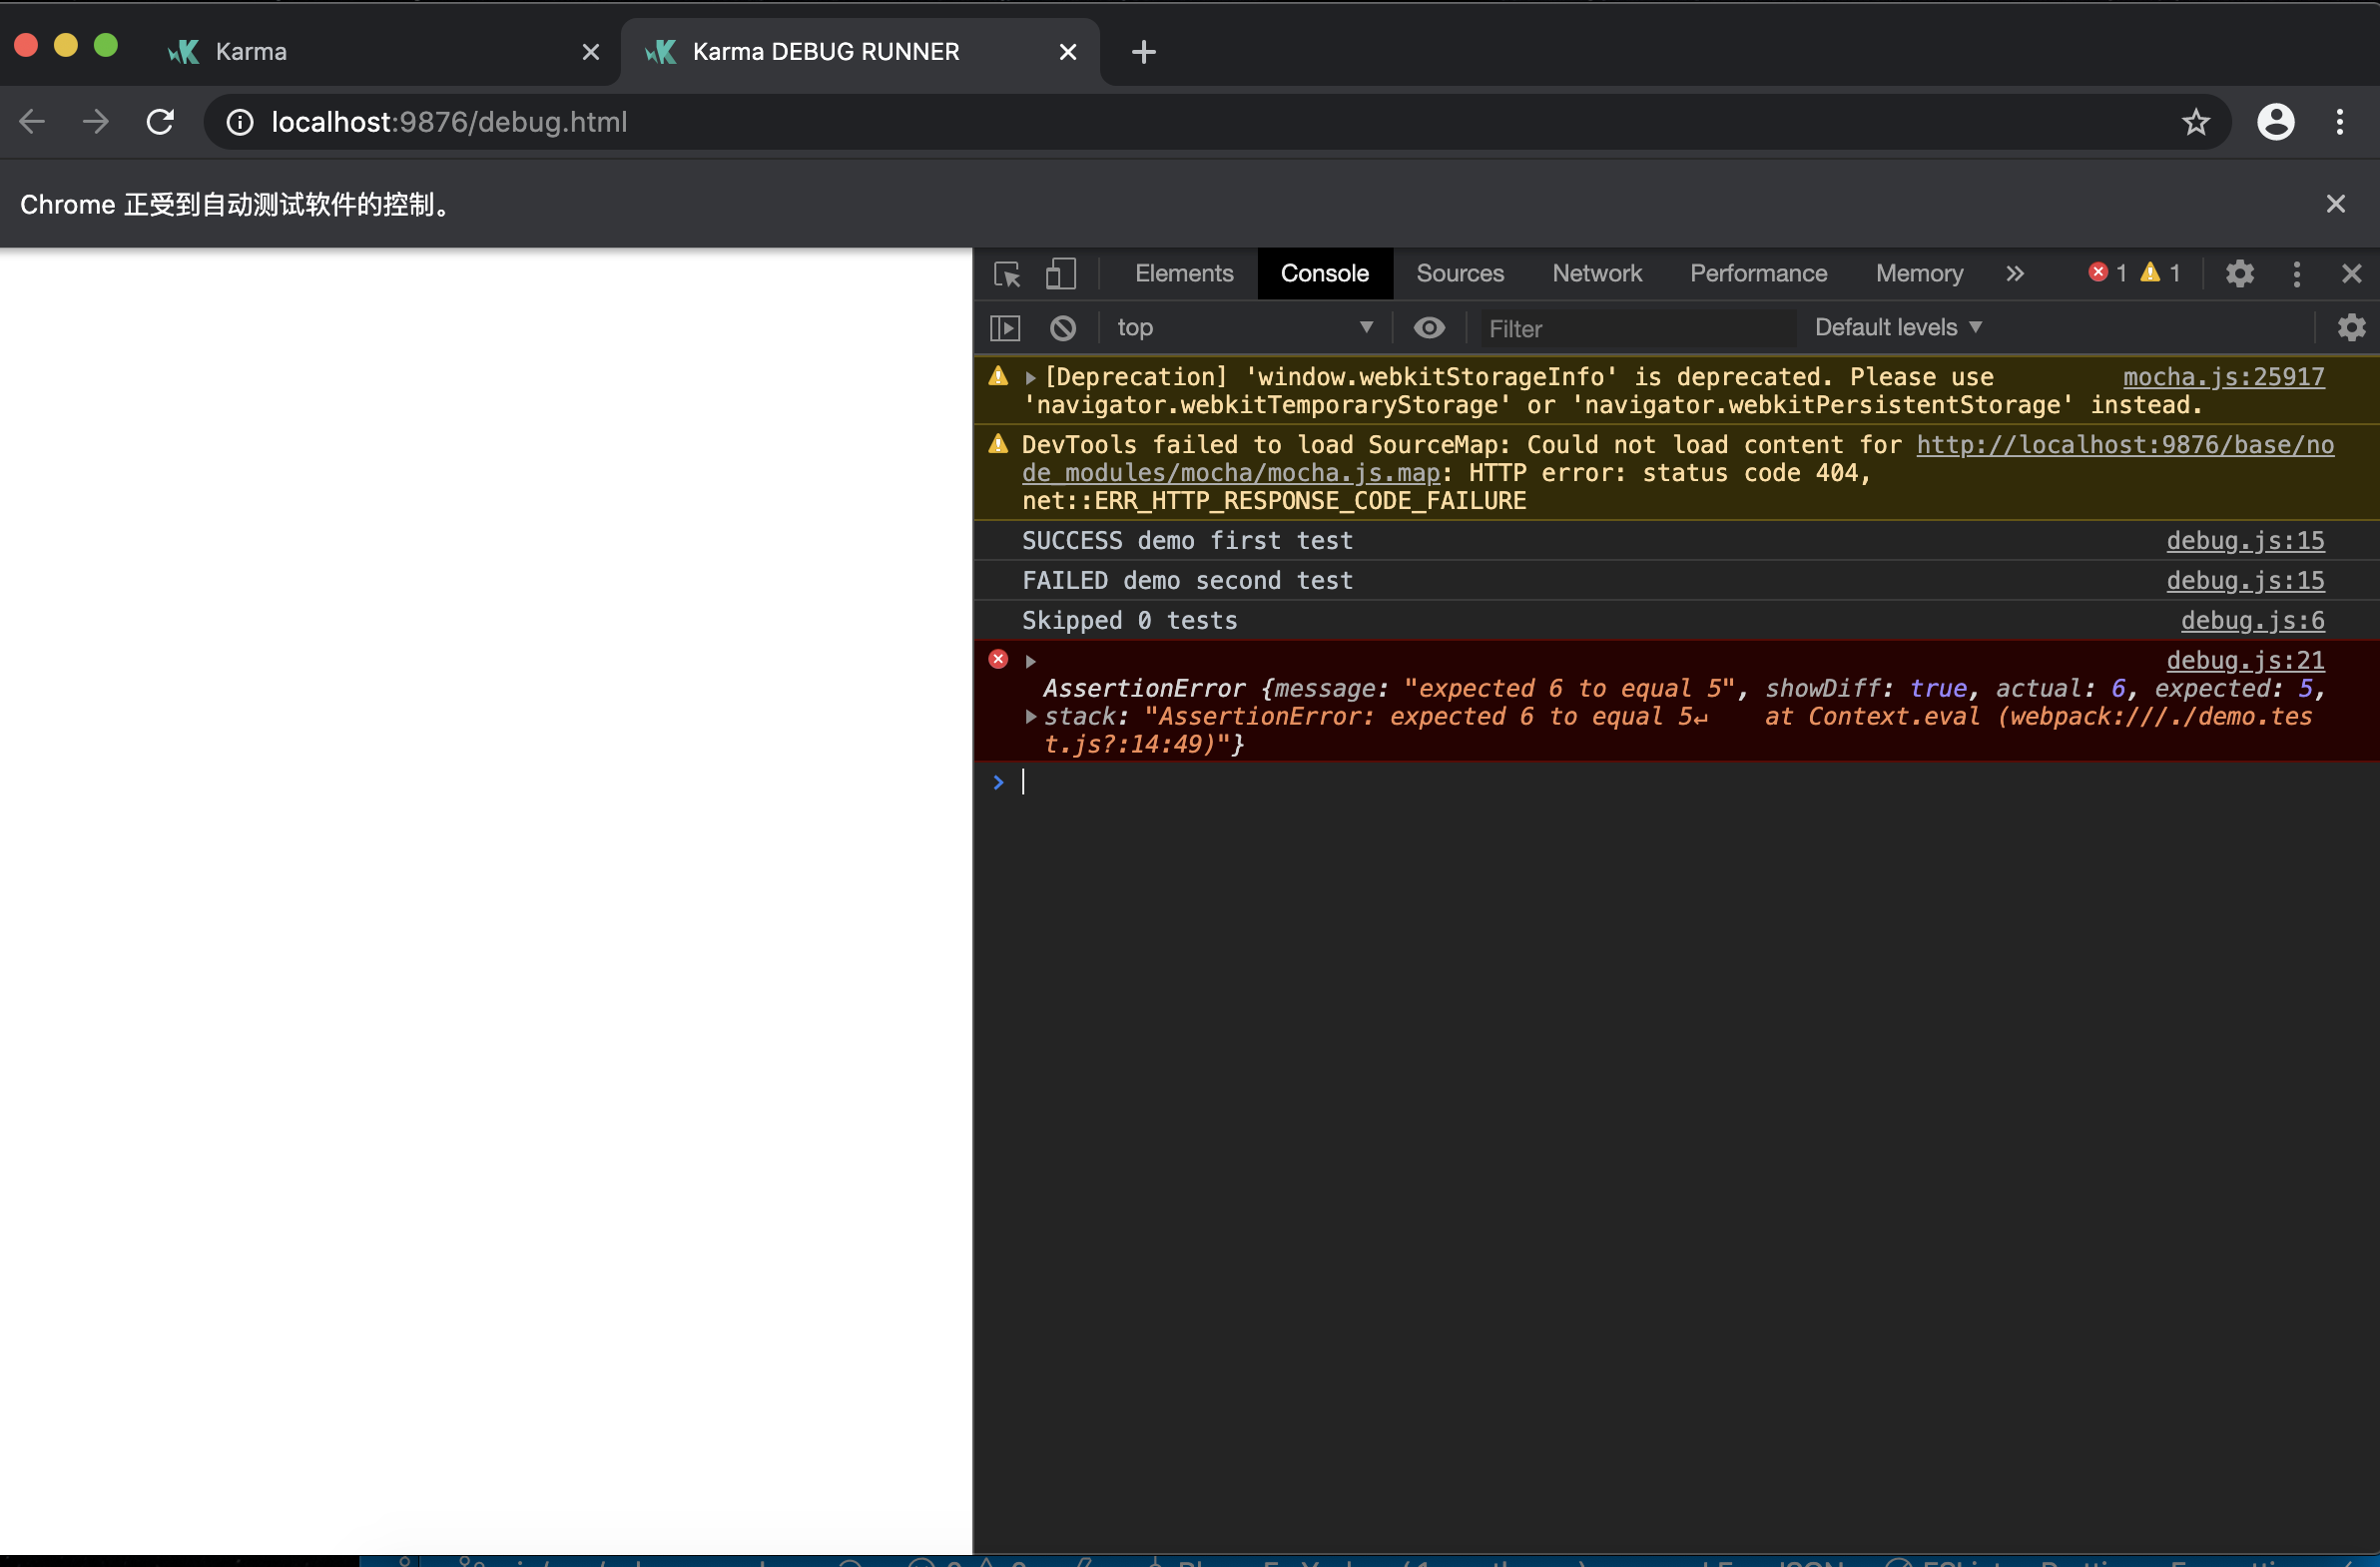Open the Chrome three-dot menu
This screenshot has width=2380, height=1567.
point(2339,122)
